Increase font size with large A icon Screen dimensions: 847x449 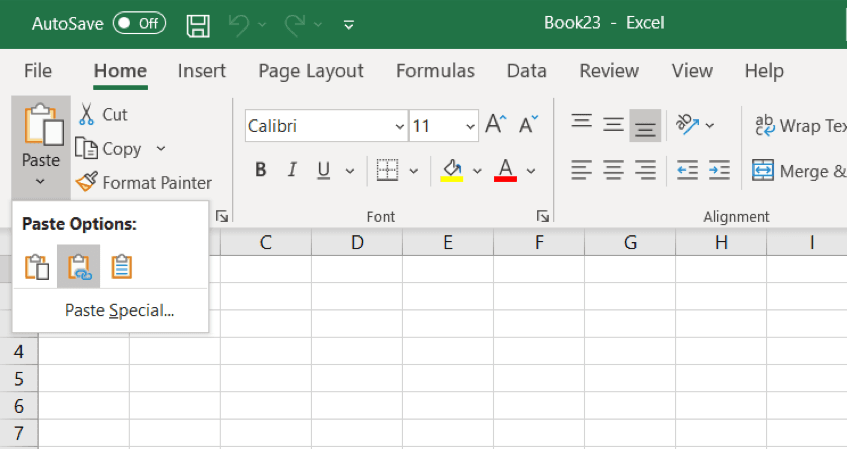(x=495, y=125)
